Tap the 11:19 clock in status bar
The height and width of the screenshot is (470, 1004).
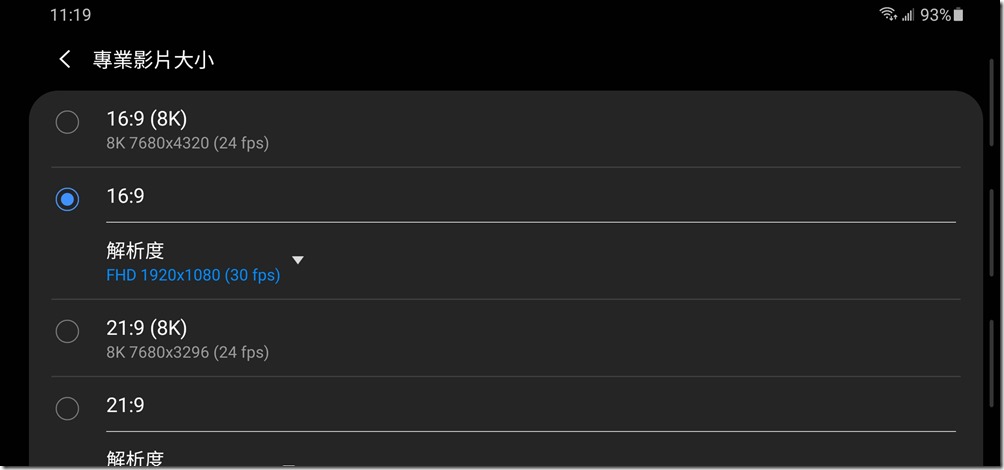[x=70, y=15]
